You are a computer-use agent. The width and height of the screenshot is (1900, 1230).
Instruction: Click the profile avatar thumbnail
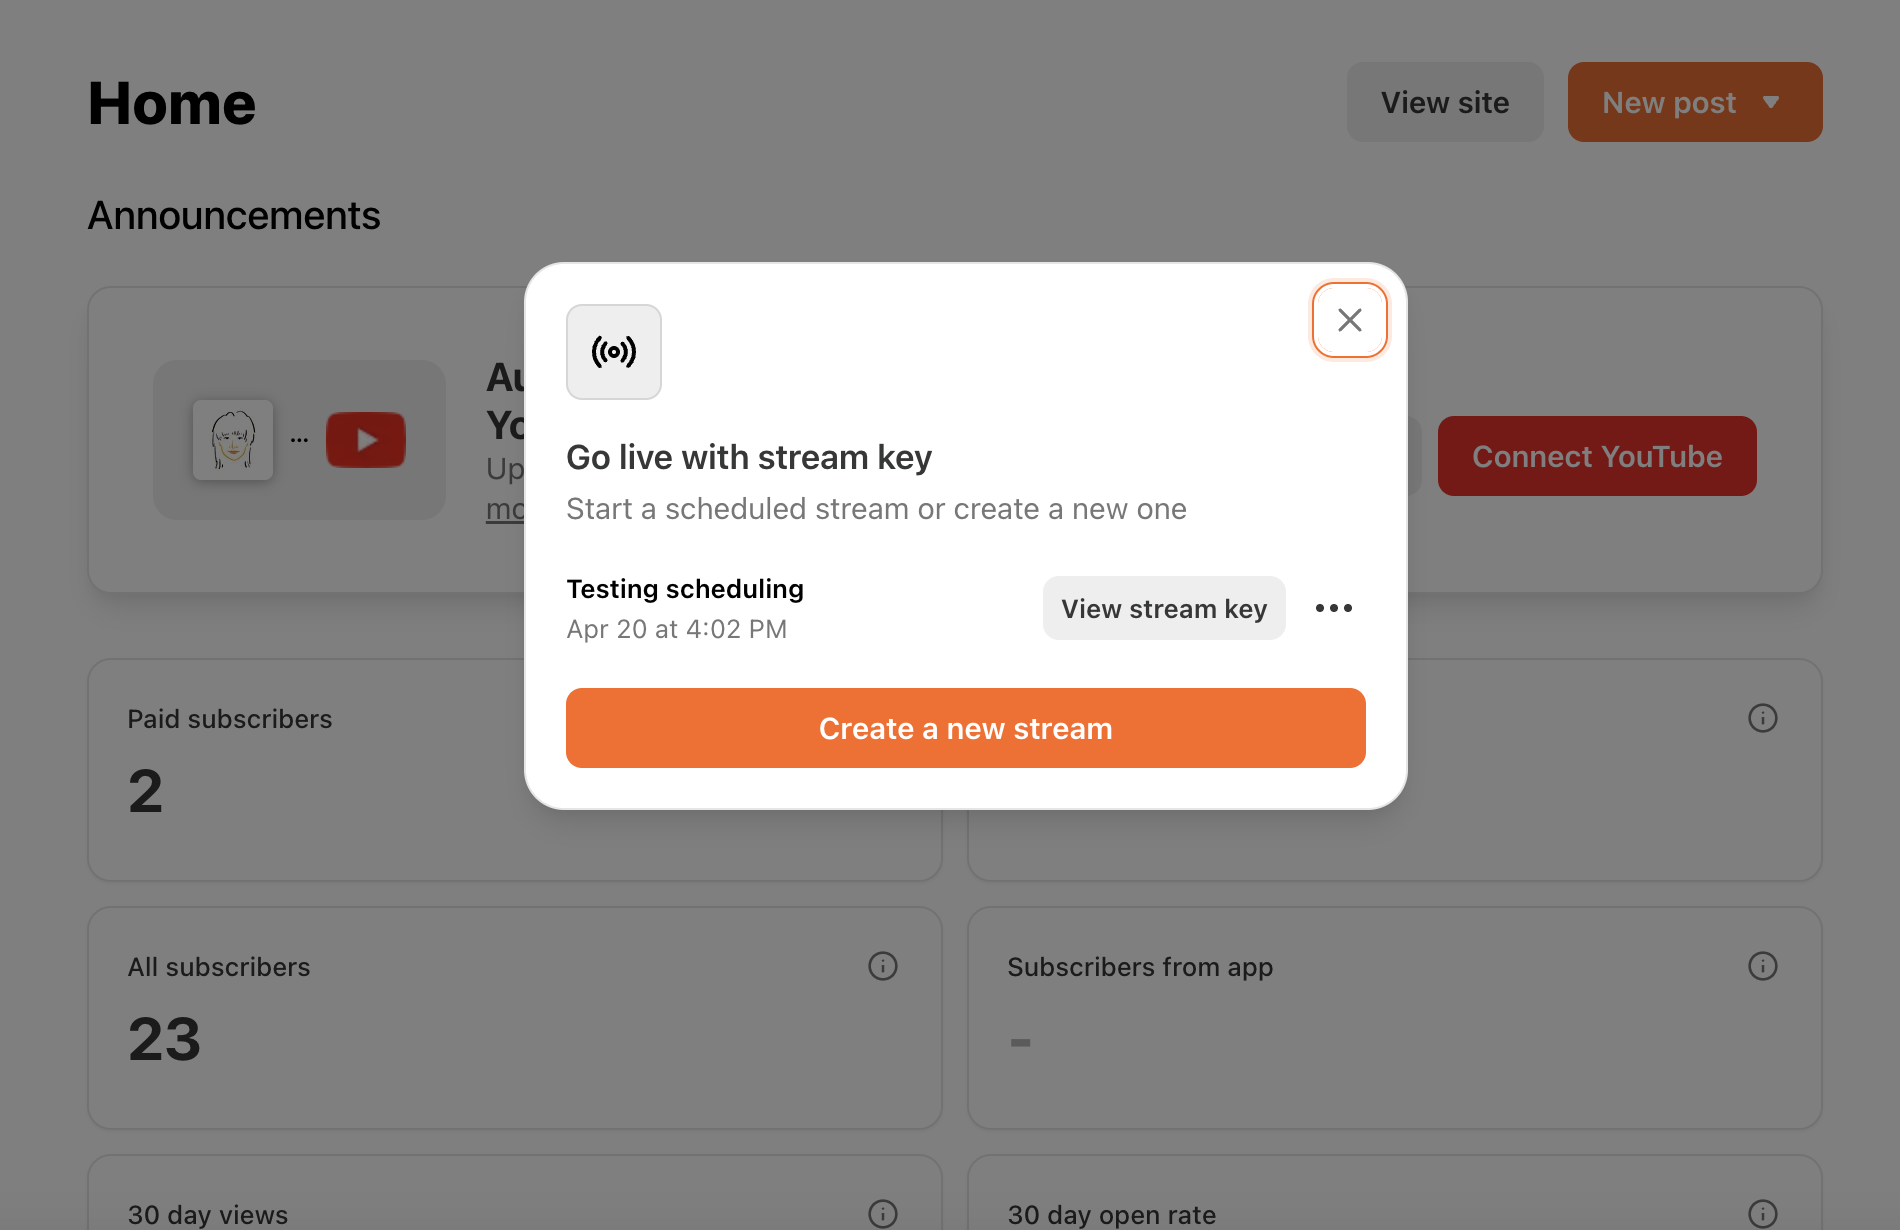[x=233, y=440]
